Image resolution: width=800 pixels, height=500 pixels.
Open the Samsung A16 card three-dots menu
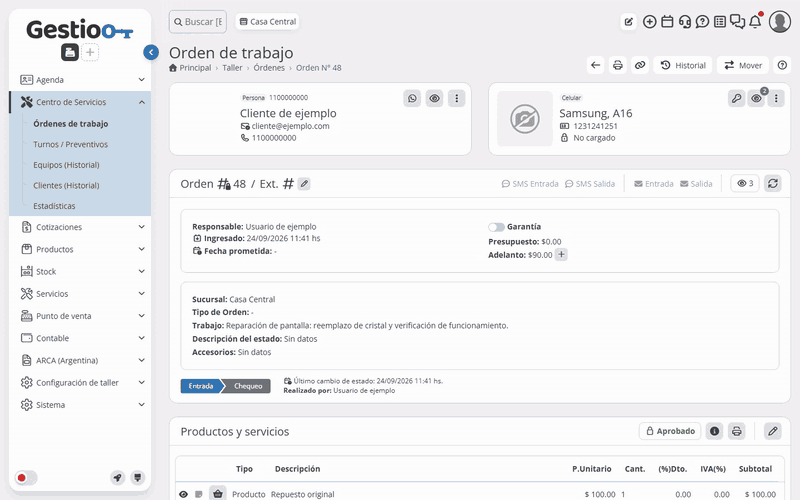pyautogui.click(x=776, y=98)
